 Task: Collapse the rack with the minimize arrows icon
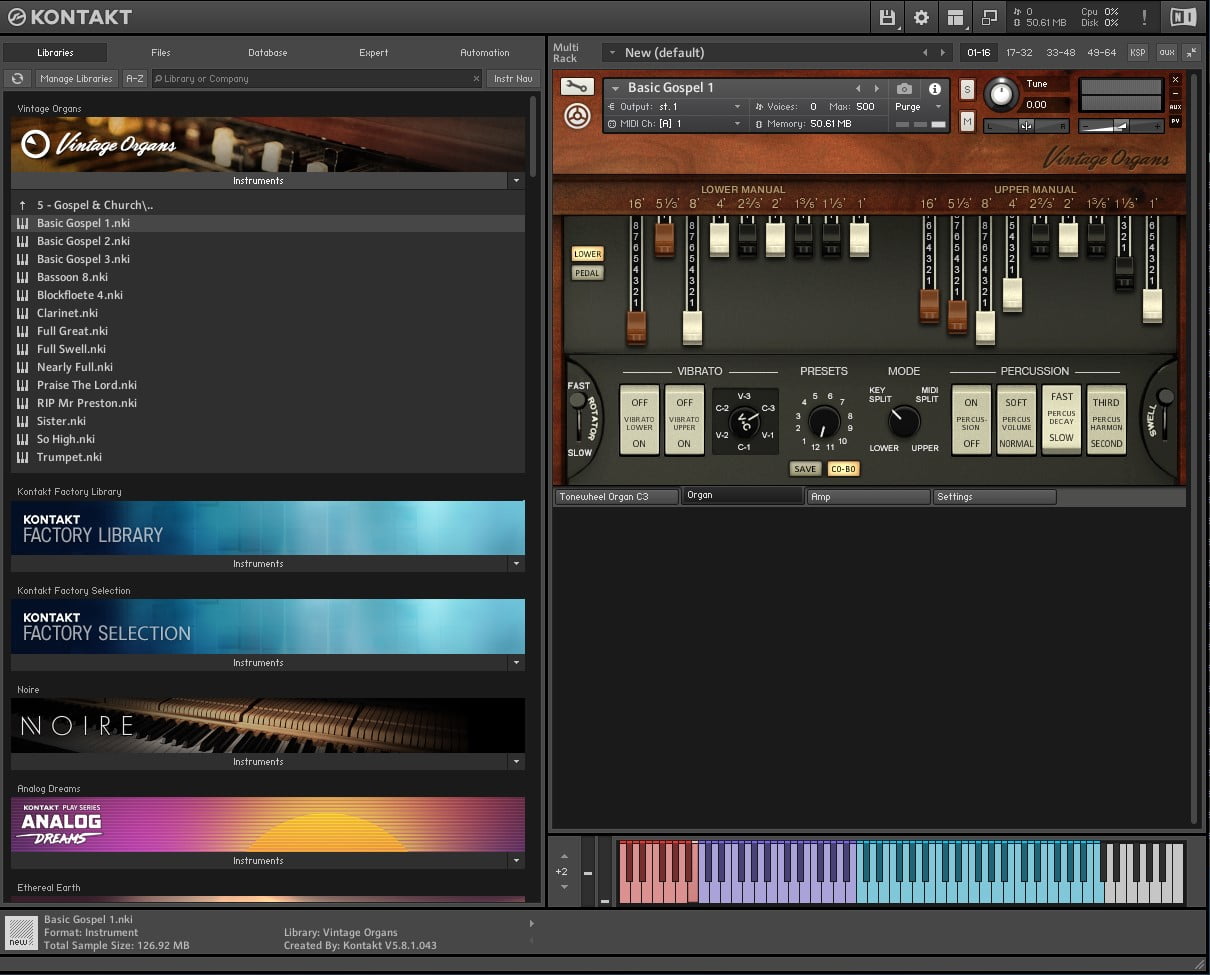[1191, 52]
